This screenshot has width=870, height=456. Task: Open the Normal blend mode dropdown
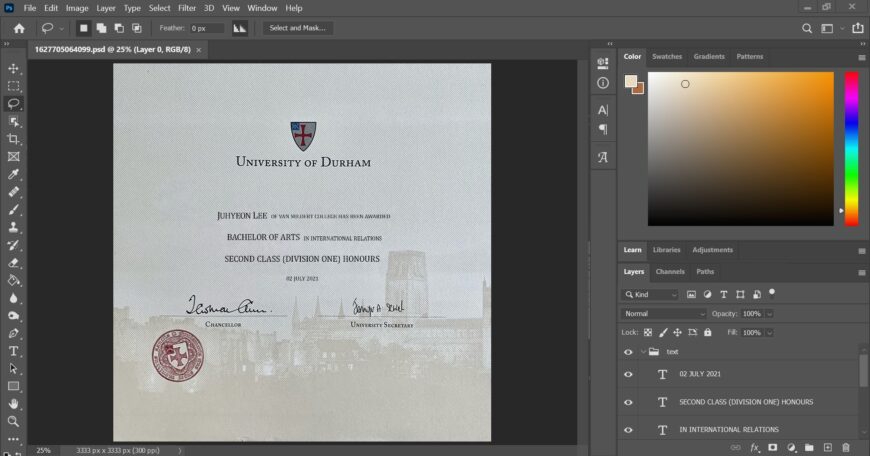[x=664, y=313]
